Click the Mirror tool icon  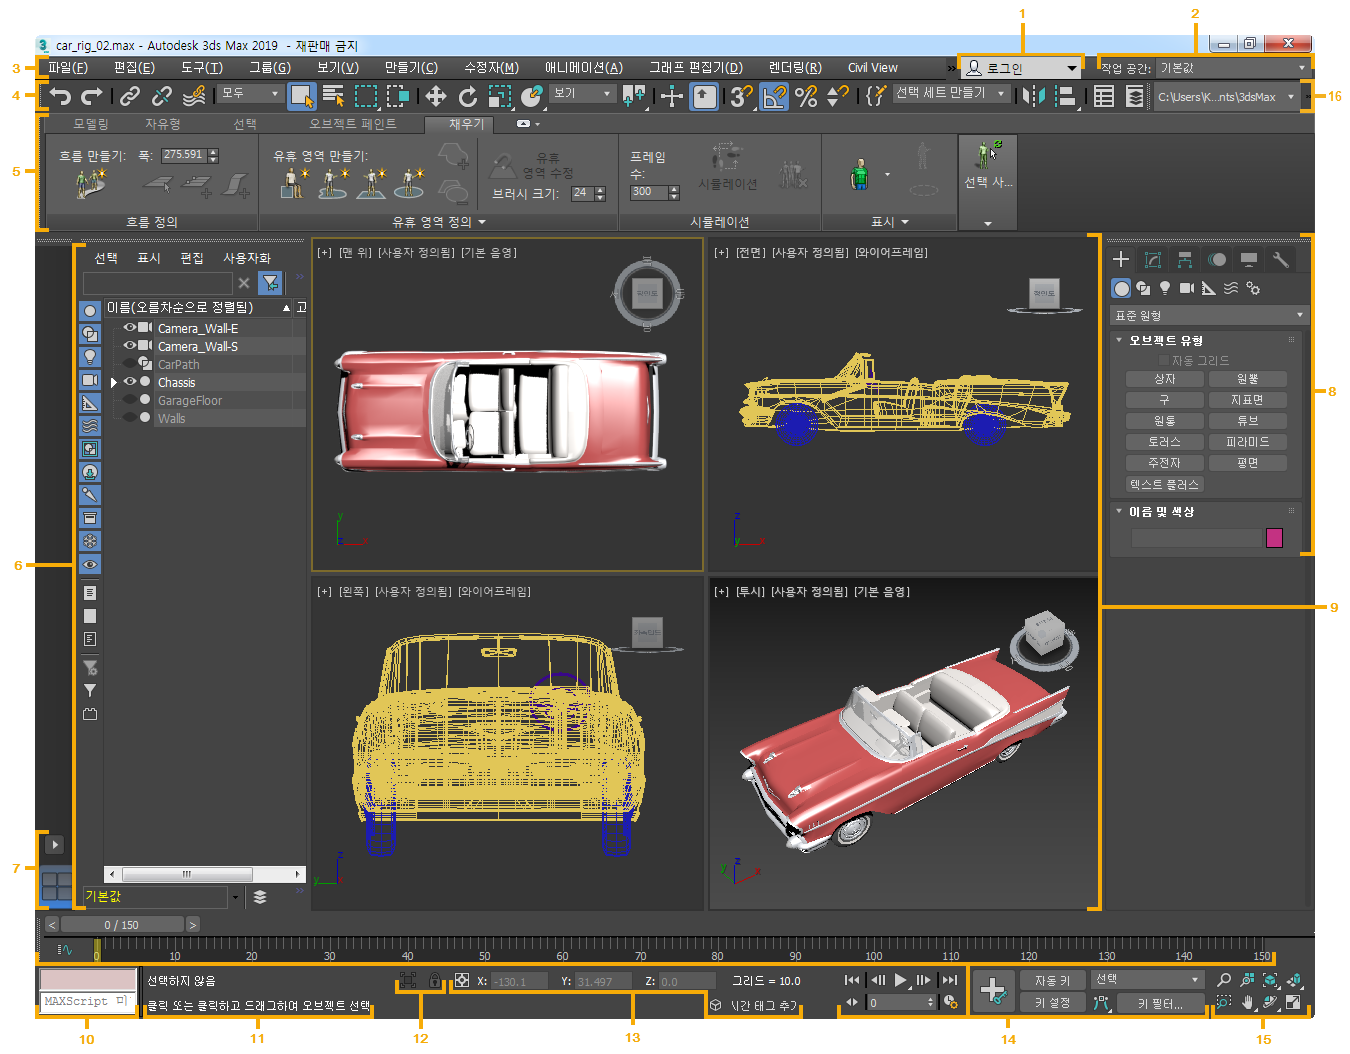pos(1034,96)
